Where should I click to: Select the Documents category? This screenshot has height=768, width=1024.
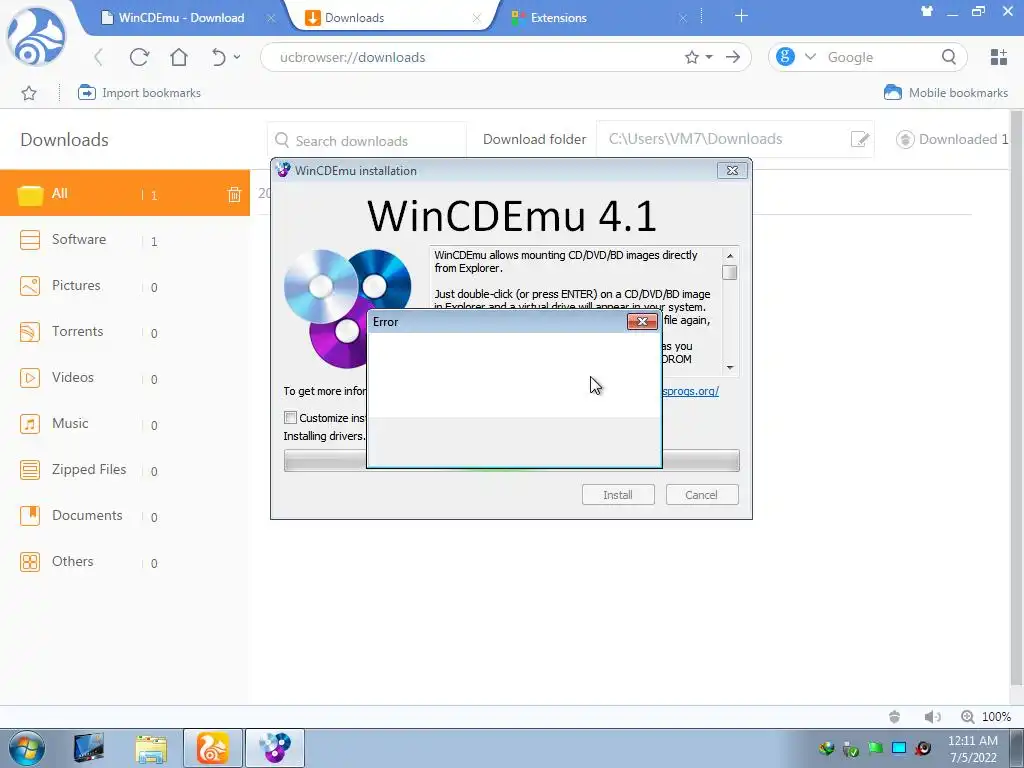(x=125, y=516)
